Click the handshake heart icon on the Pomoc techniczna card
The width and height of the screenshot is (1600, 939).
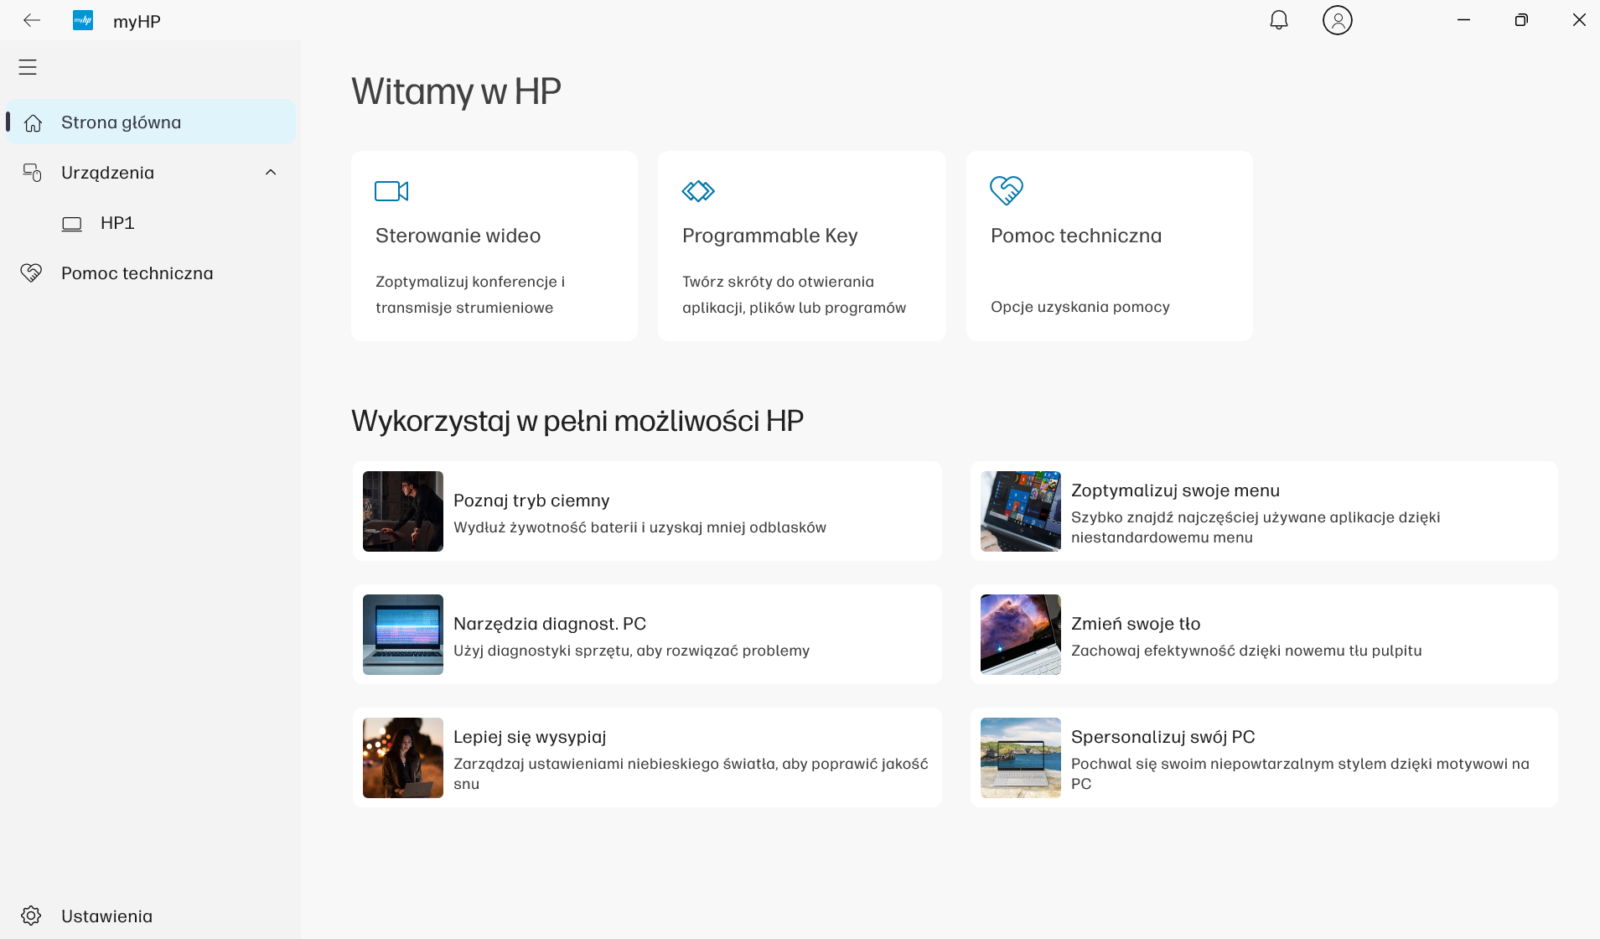pyautogui.click(x=1006, y=190)
